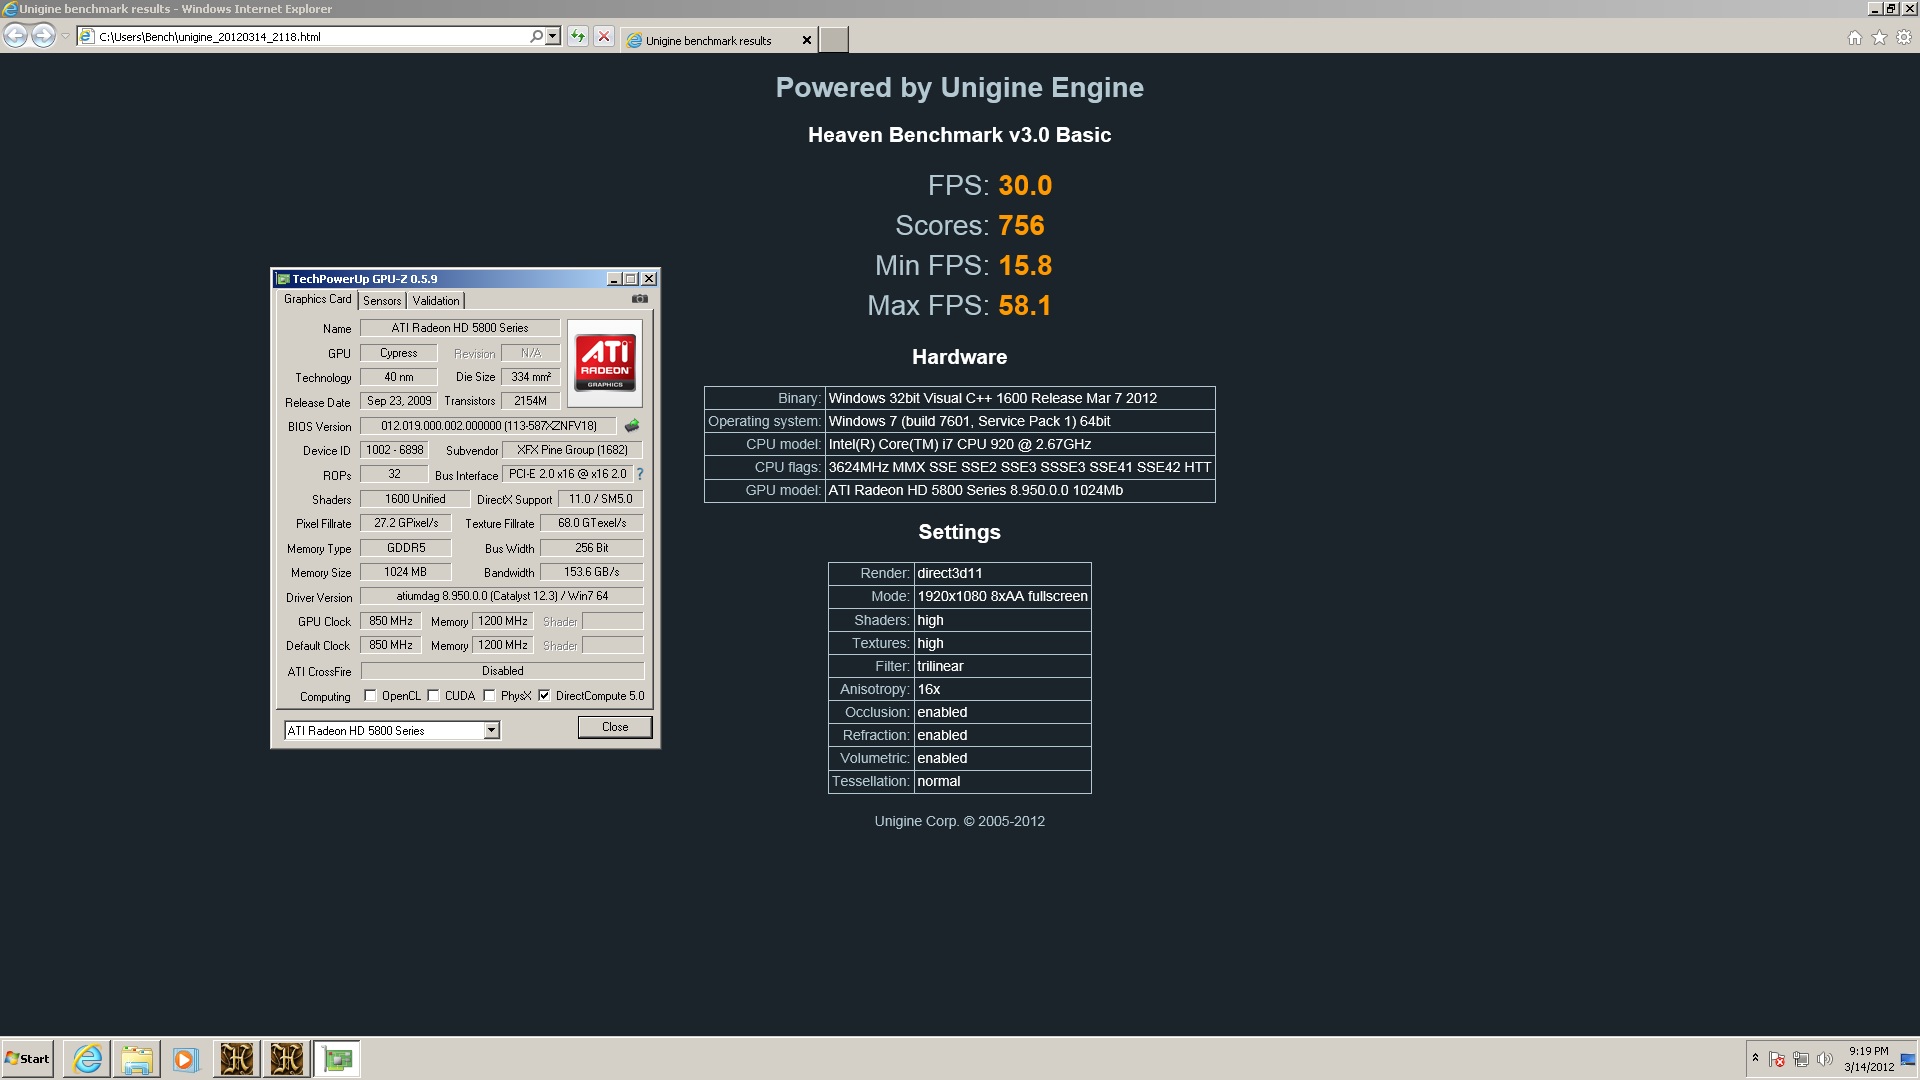1920x1080 pixels.
Task: Switch to GPU-Z from taskbar
Action: click(337, 1059)
